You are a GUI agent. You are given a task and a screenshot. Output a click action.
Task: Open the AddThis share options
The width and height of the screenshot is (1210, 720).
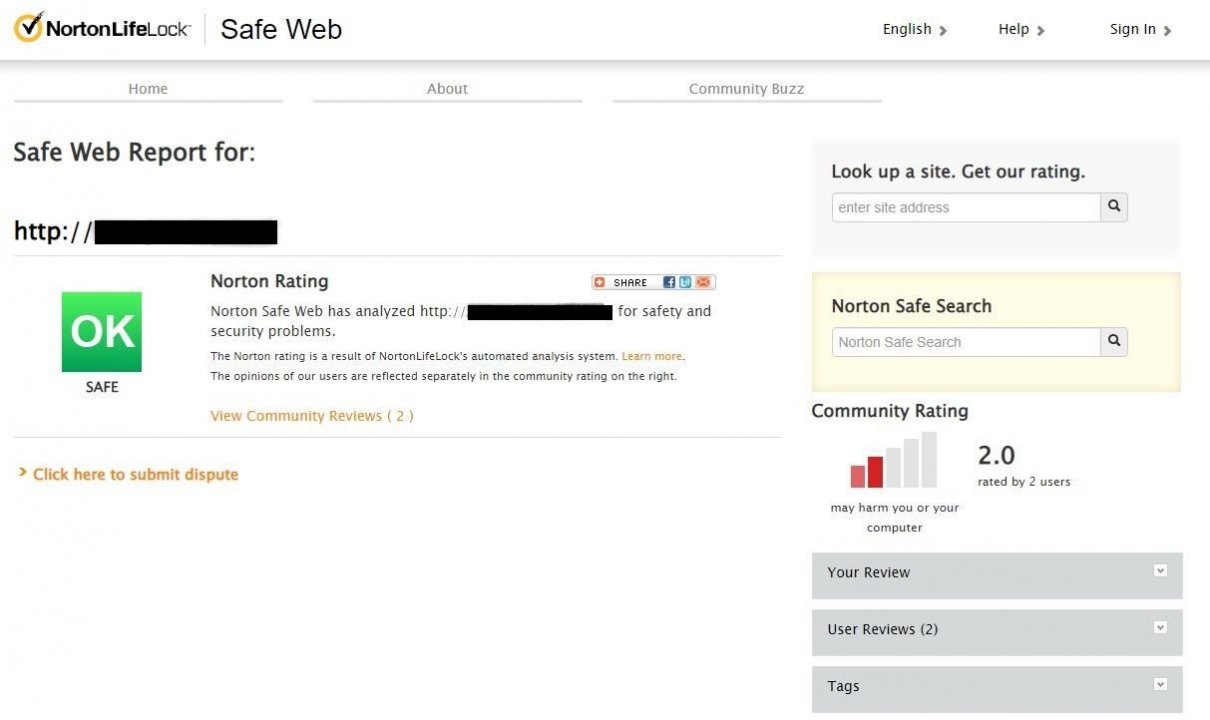(x=598, y=282)
